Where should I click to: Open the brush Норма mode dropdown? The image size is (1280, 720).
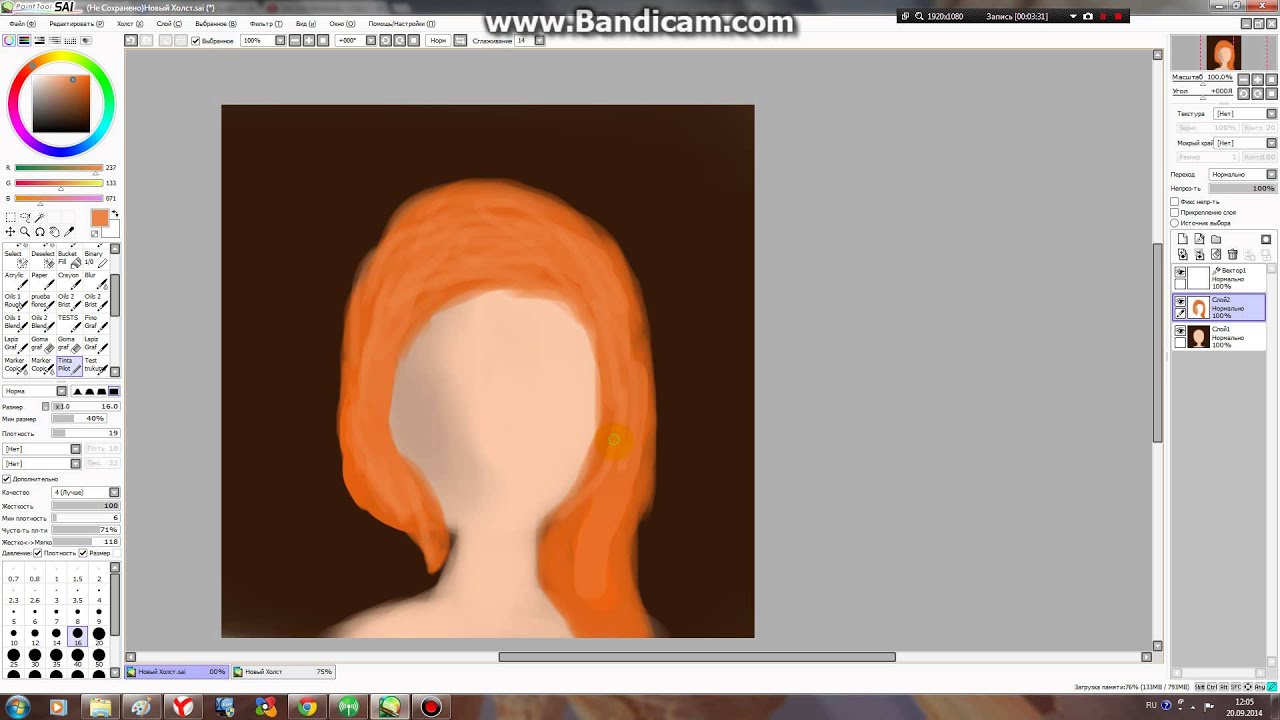pos(61,391)
